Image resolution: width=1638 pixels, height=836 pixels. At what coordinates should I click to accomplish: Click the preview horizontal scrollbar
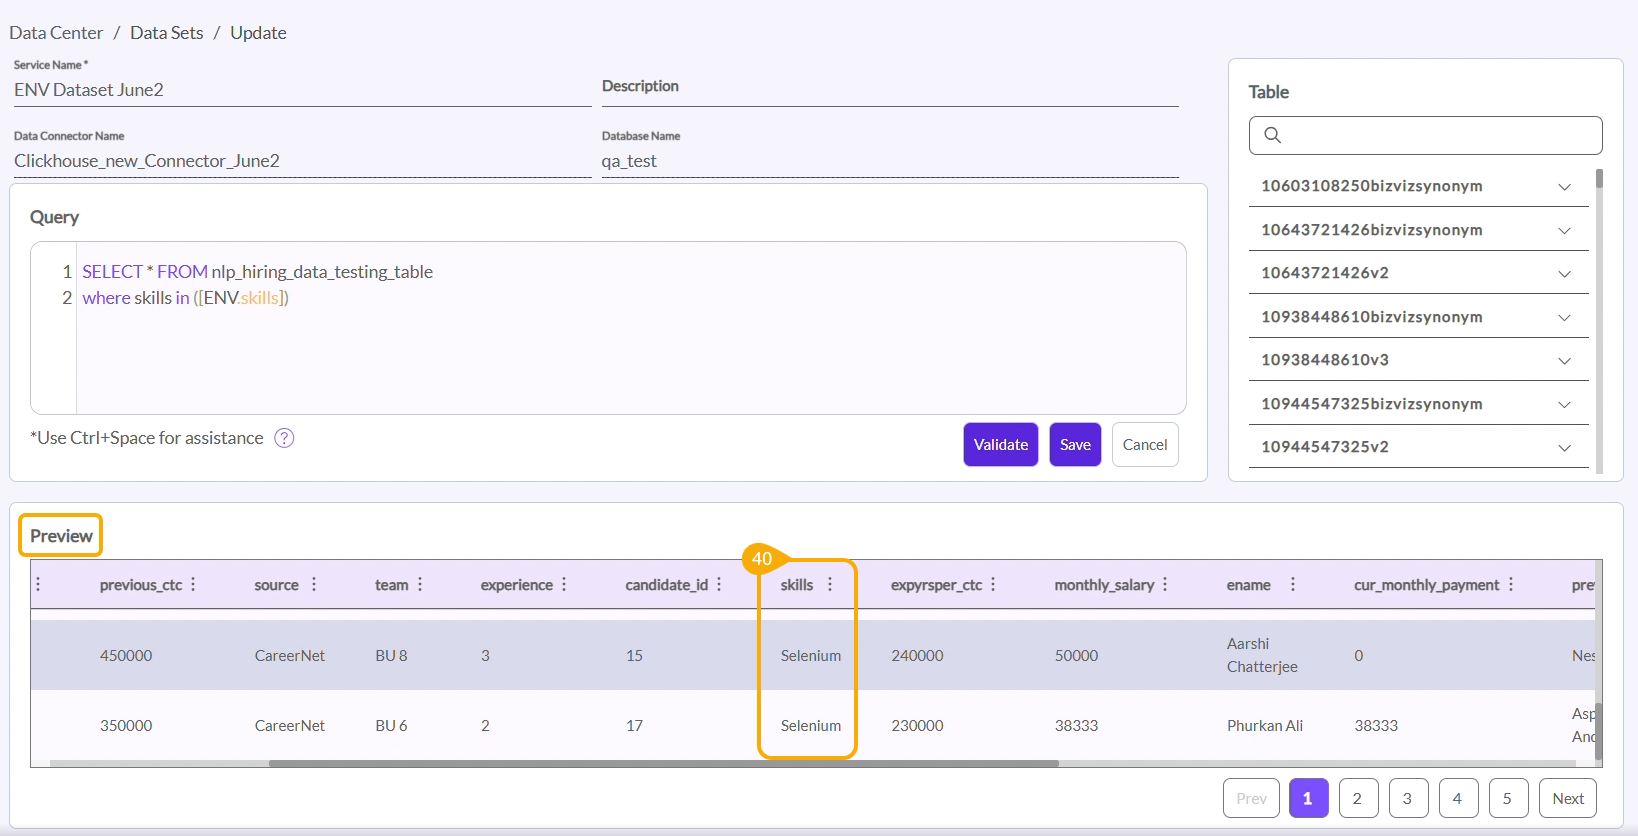pyautogui.click(x=663, y=763)
